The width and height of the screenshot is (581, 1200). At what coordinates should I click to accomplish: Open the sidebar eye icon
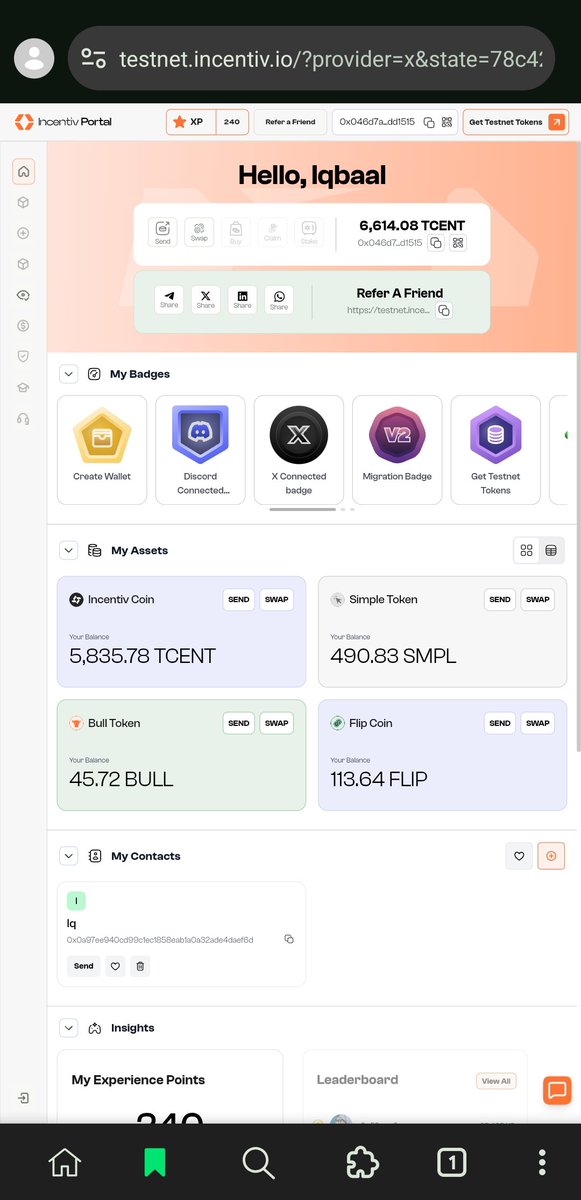[x=23, y=295]
